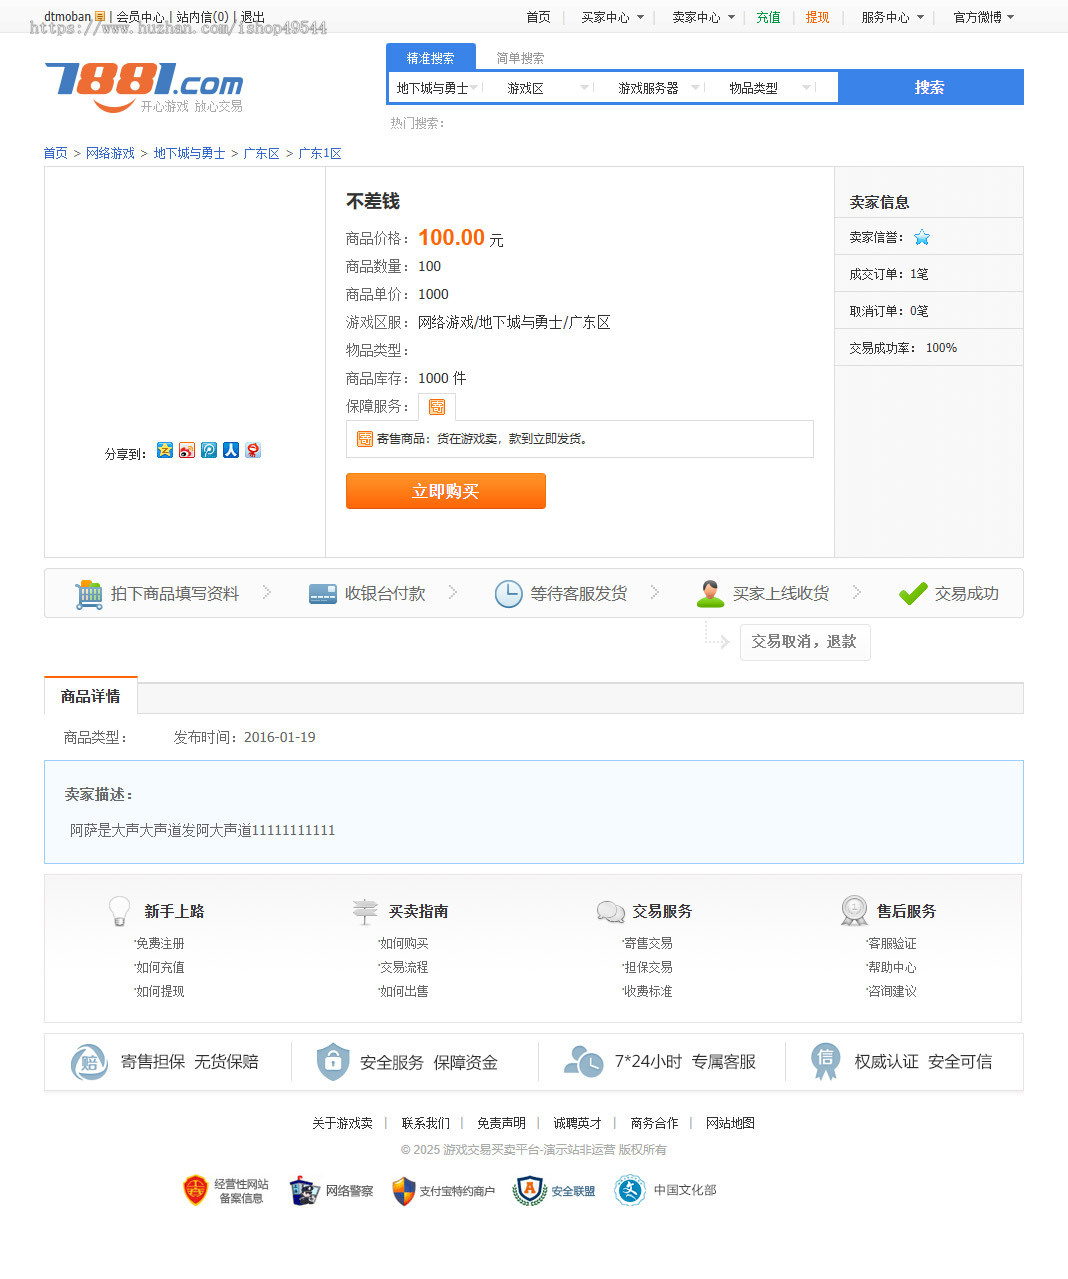1068x1279 pixels.
Task: Expand the top 买家中心 menu
Action: [612, 17]
